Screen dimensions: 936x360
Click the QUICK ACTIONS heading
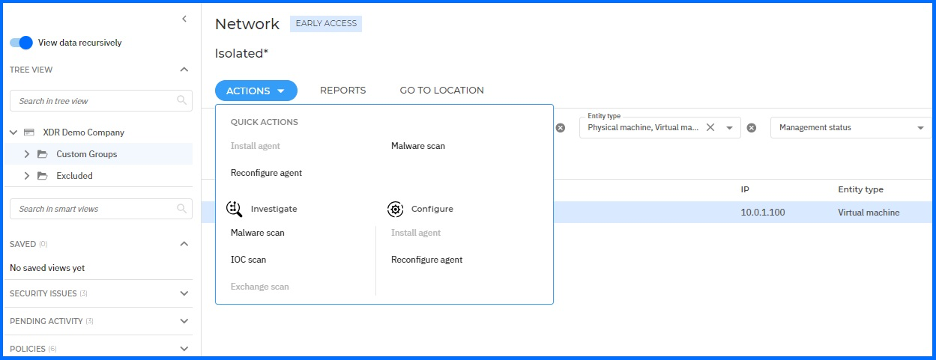[264, 122]
